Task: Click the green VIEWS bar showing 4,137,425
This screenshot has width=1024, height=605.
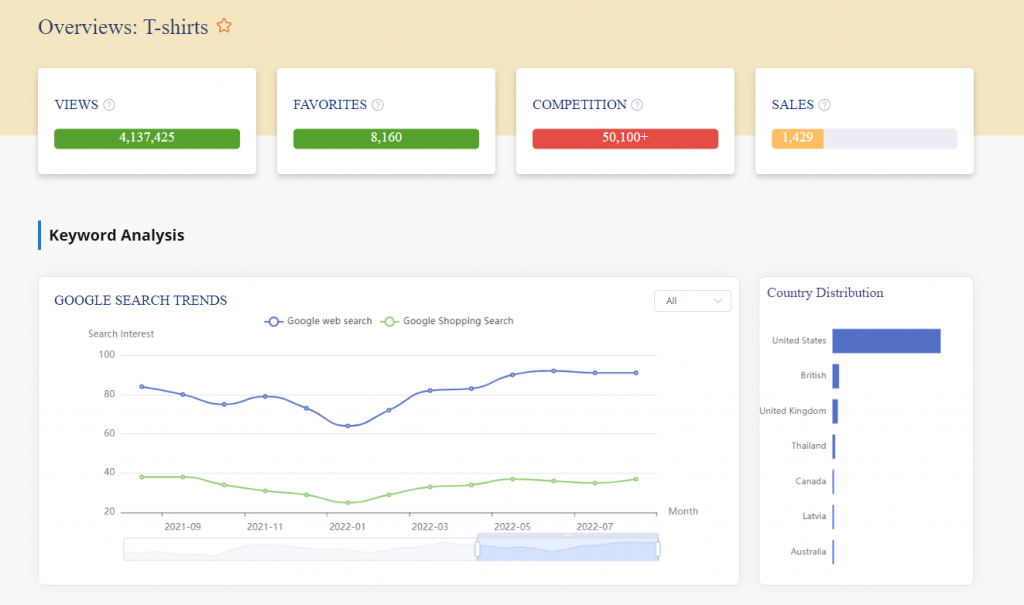Action: (x=147, y=138)
